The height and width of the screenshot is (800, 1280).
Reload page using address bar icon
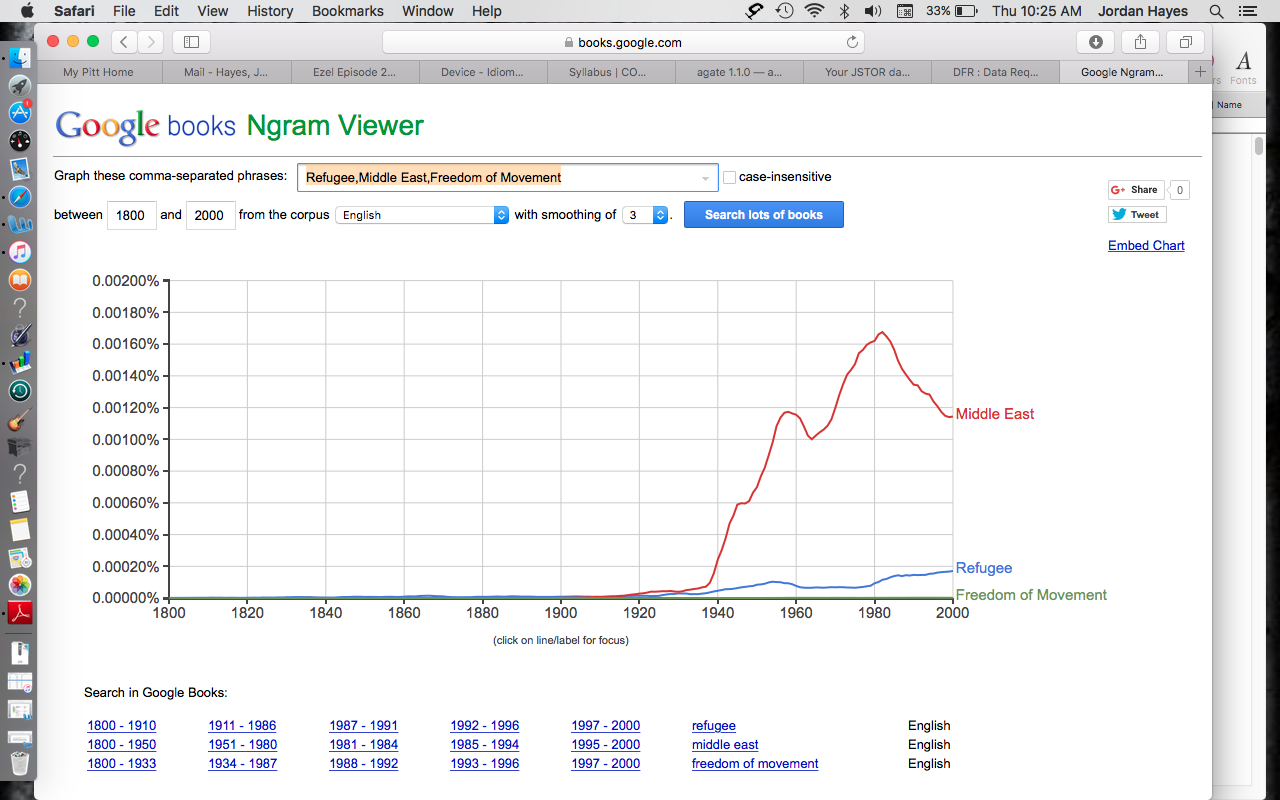[x=852, y=42]
